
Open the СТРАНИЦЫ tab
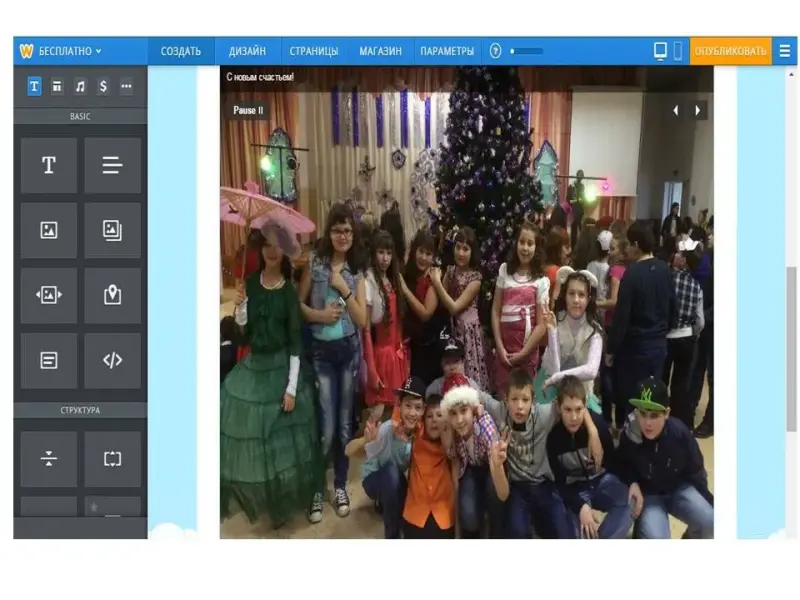coord(314,51)
